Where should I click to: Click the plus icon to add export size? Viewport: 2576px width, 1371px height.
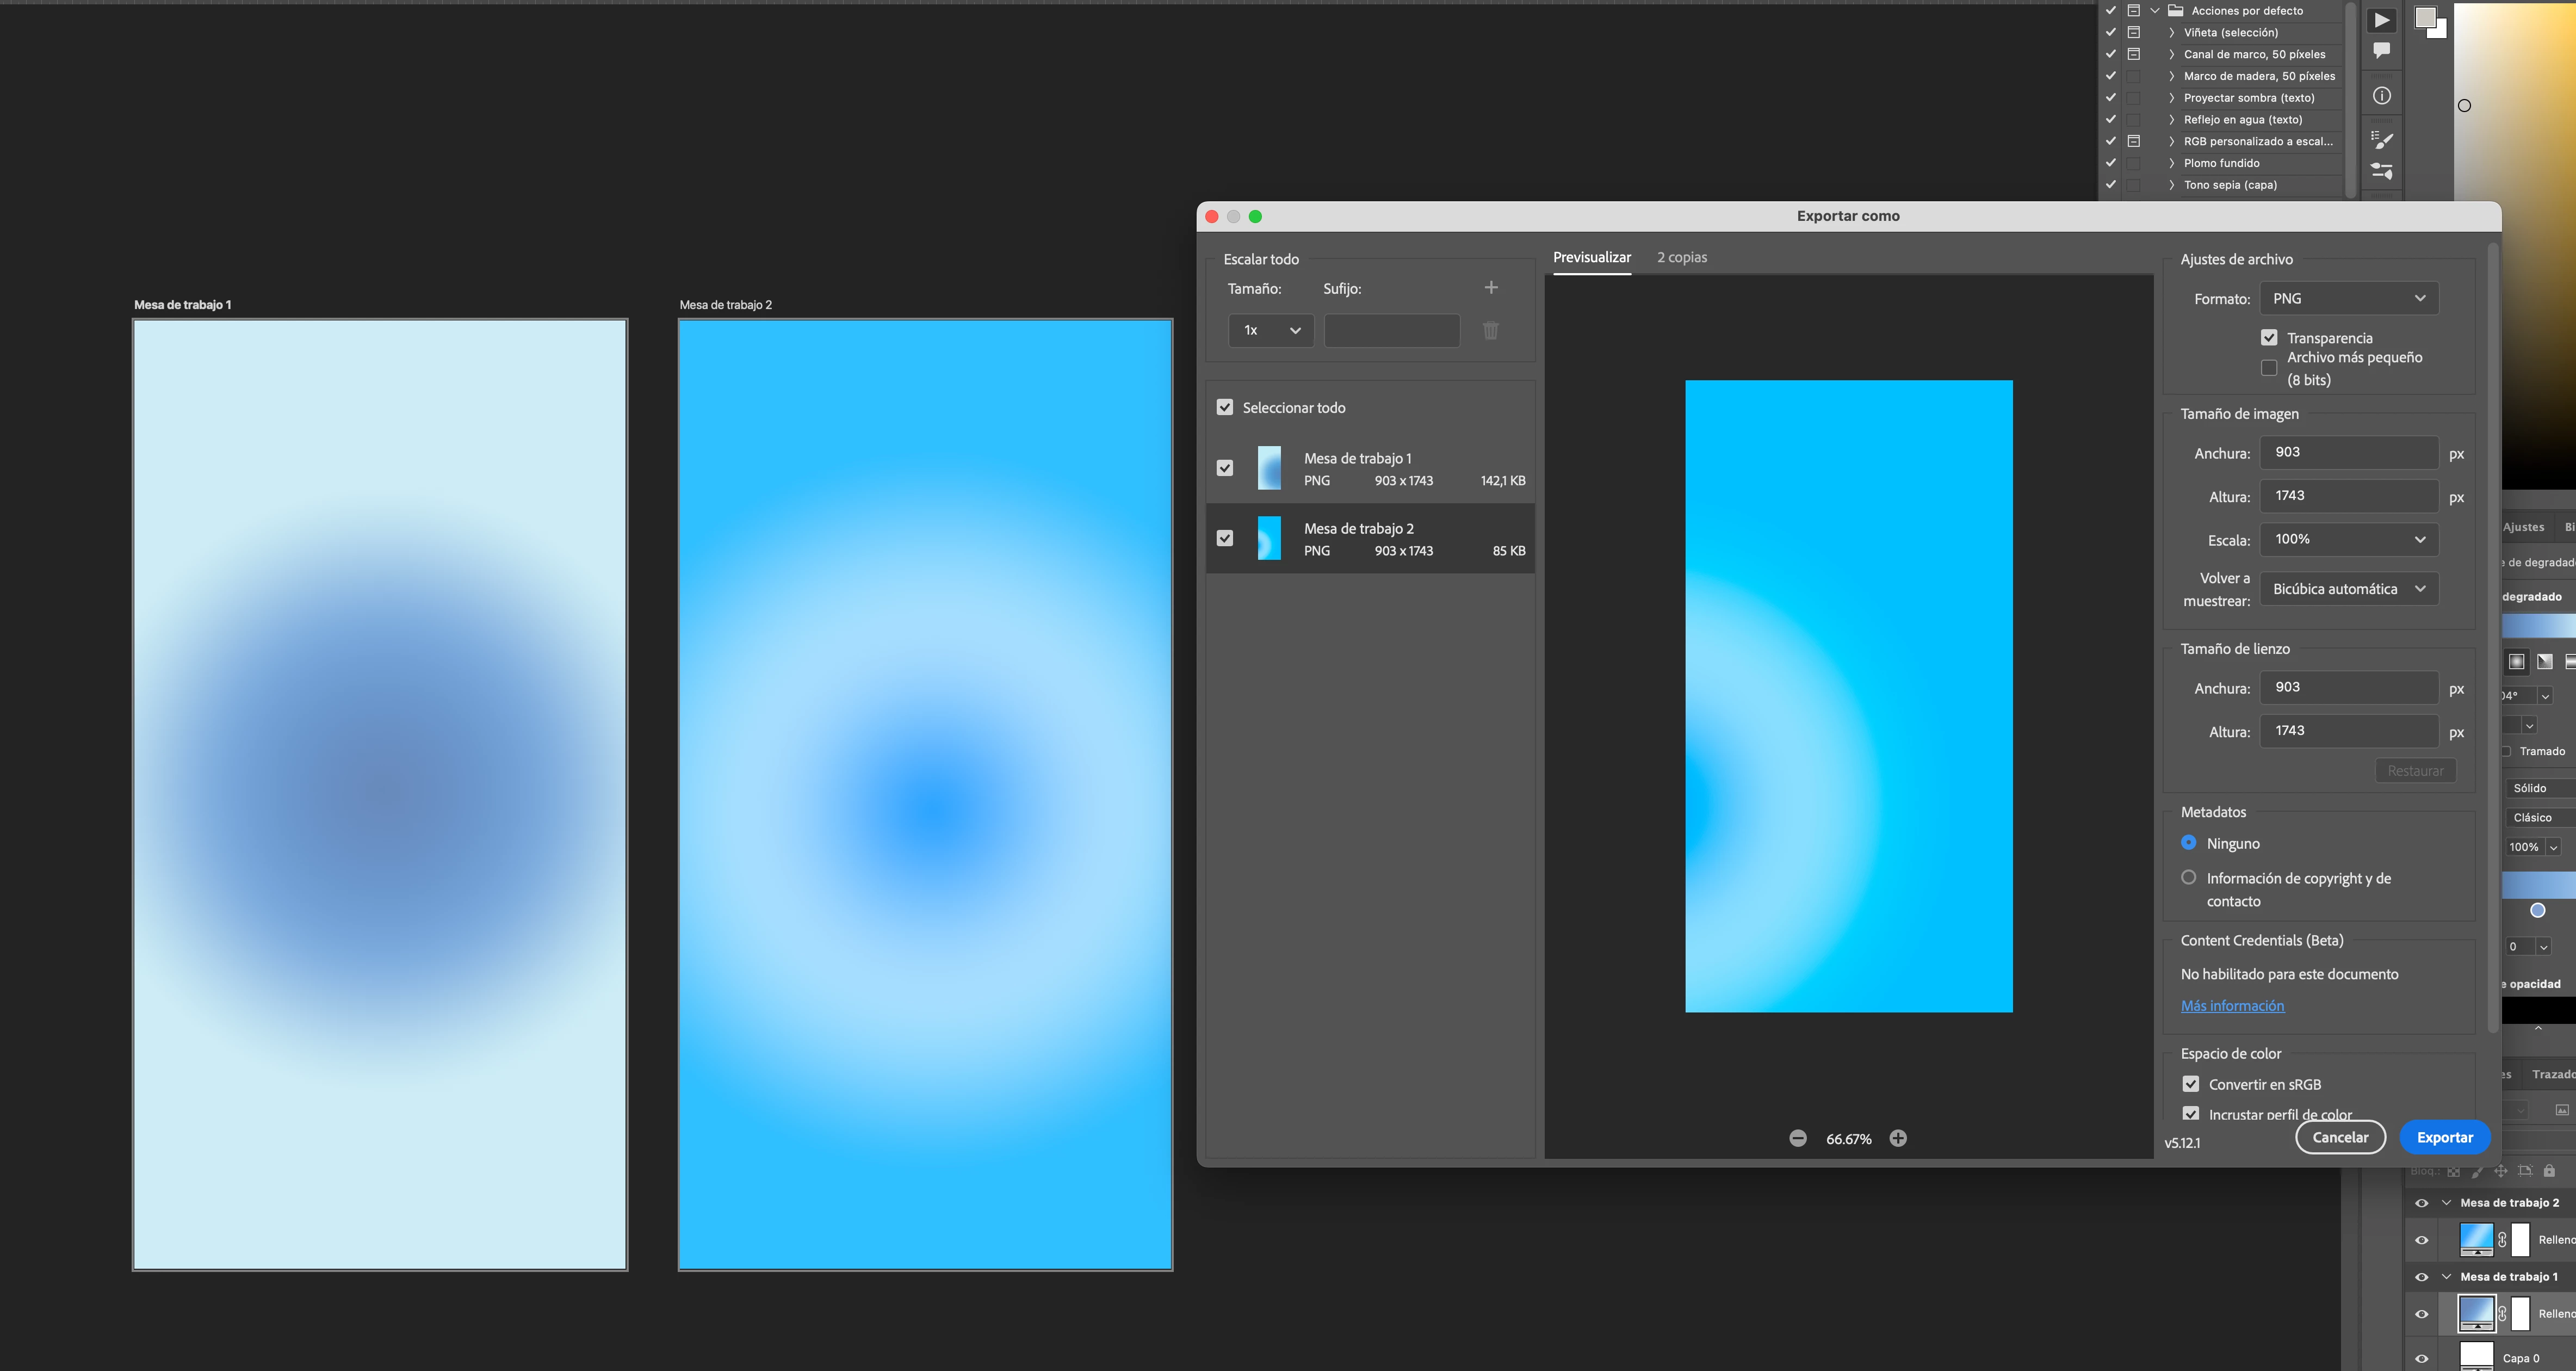click(x=1491, y=288)
